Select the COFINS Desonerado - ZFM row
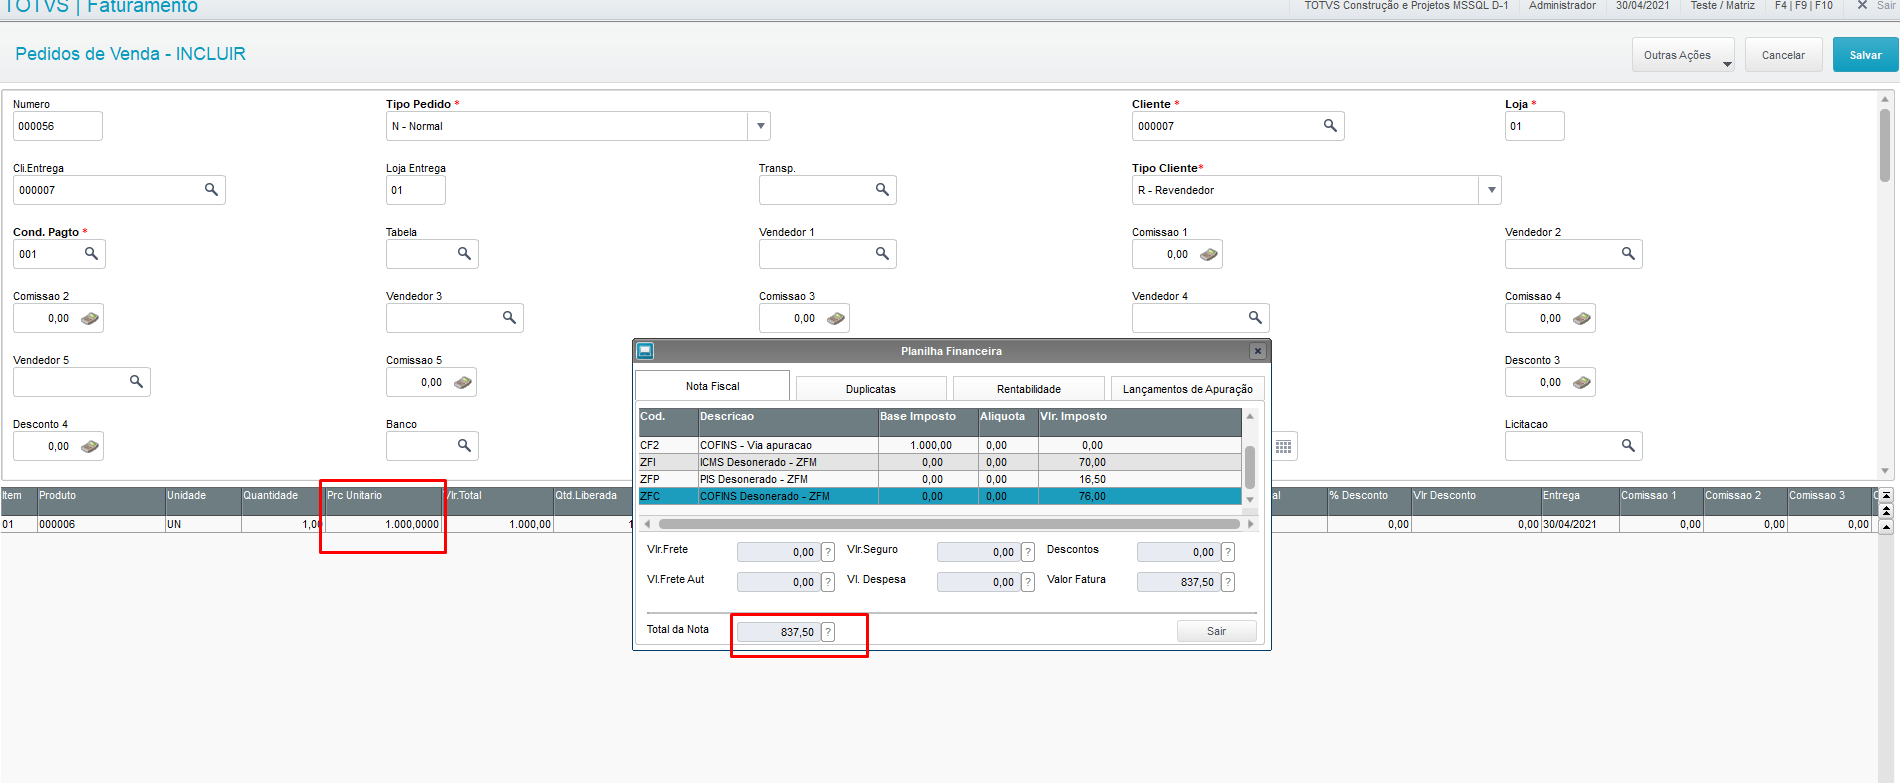This screenshot has width=1900, height=783. (x=940, y=496)
